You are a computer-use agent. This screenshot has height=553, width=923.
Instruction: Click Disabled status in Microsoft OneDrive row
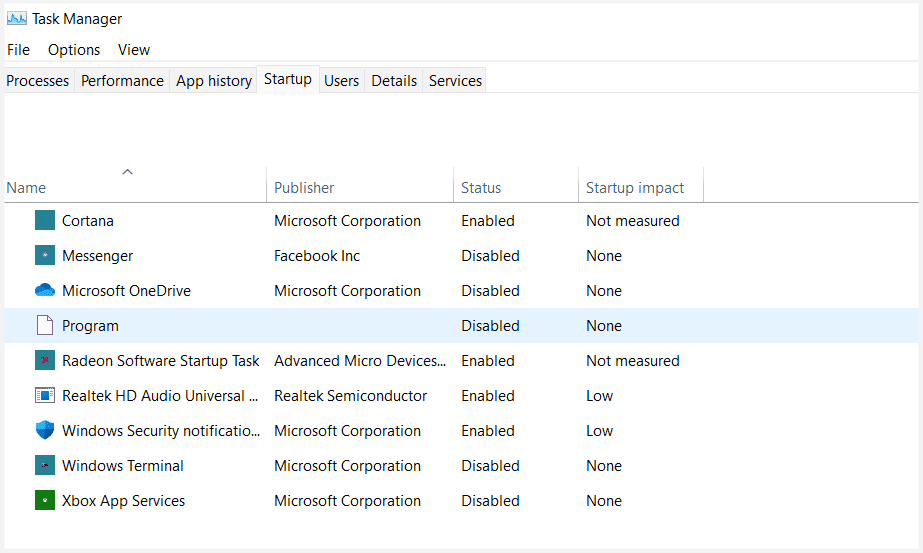pos(490,291)
